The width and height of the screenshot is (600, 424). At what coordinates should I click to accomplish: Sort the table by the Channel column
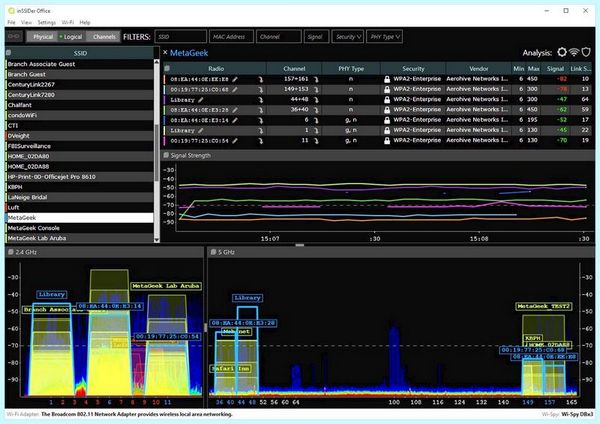click(294, 68)
